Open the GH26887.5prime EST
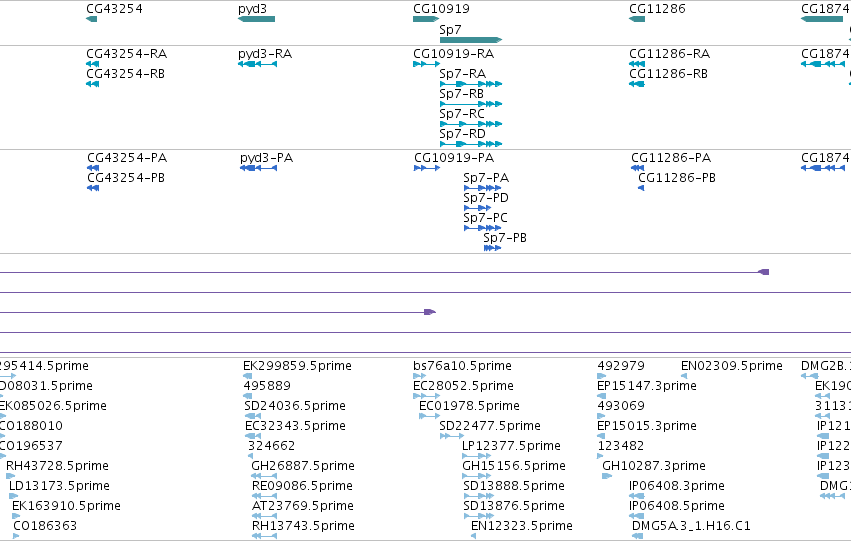Image resolution: width=851 pixels, height=541 pixels. click(x=303, y=466)
